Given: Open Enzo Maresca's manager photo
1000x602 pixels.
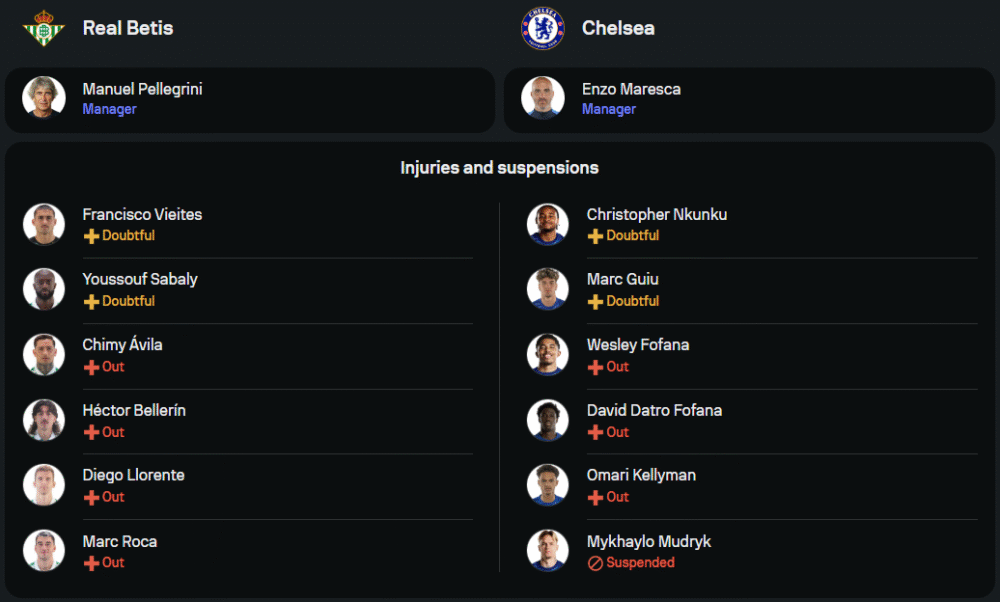Looking at the screenshot, I should [x=543, y=98].
